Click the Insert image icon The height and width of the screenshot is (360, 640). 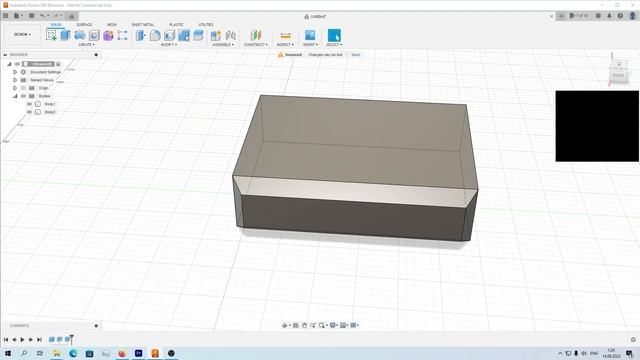click(x=310, y=35)
